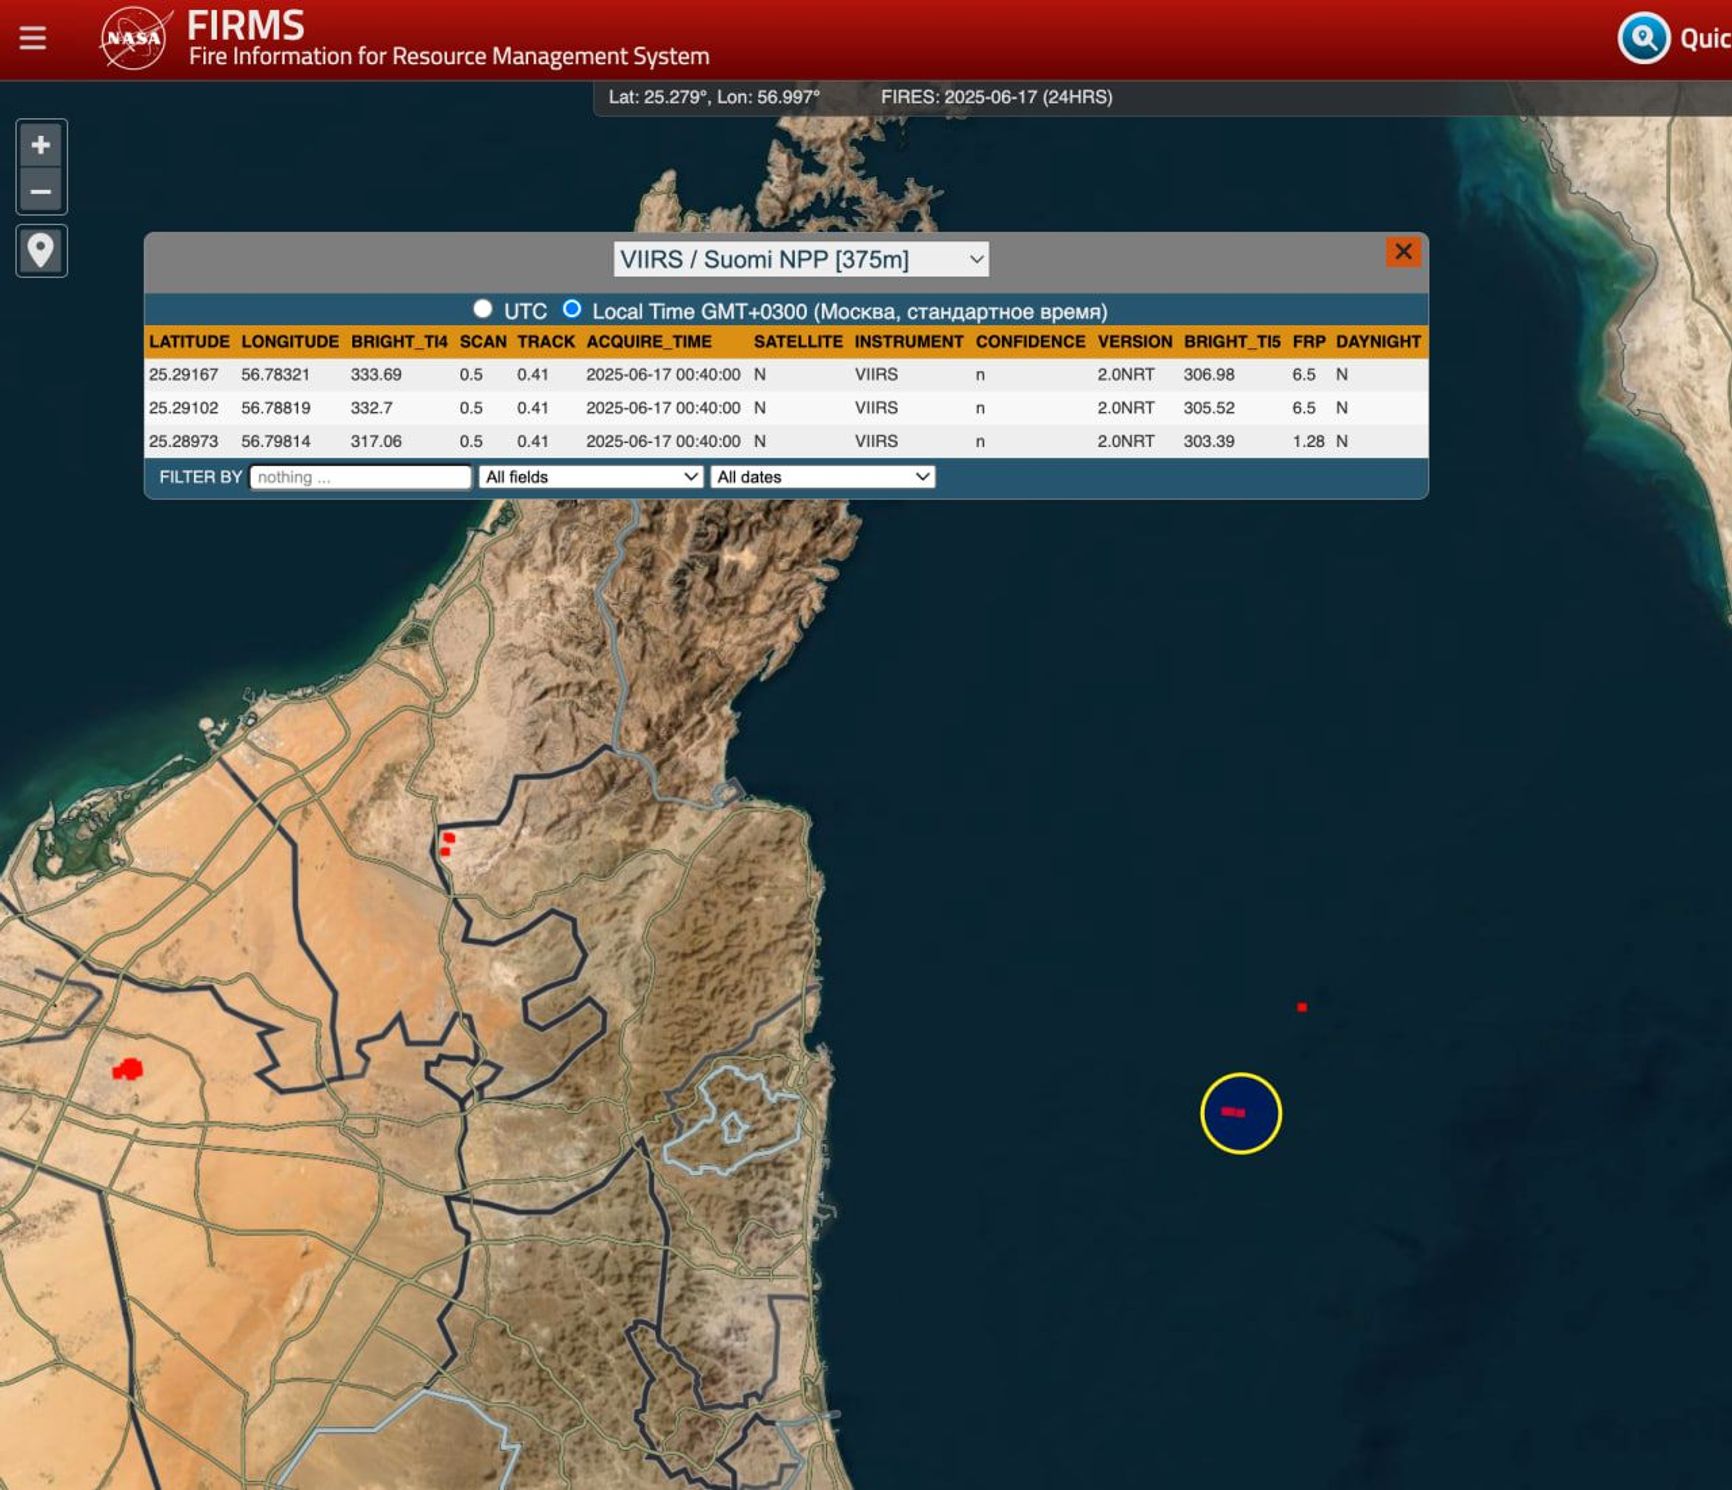Zoom in on the map
The height and width of the screenshot is (1490, 1732).
(41, 145)
